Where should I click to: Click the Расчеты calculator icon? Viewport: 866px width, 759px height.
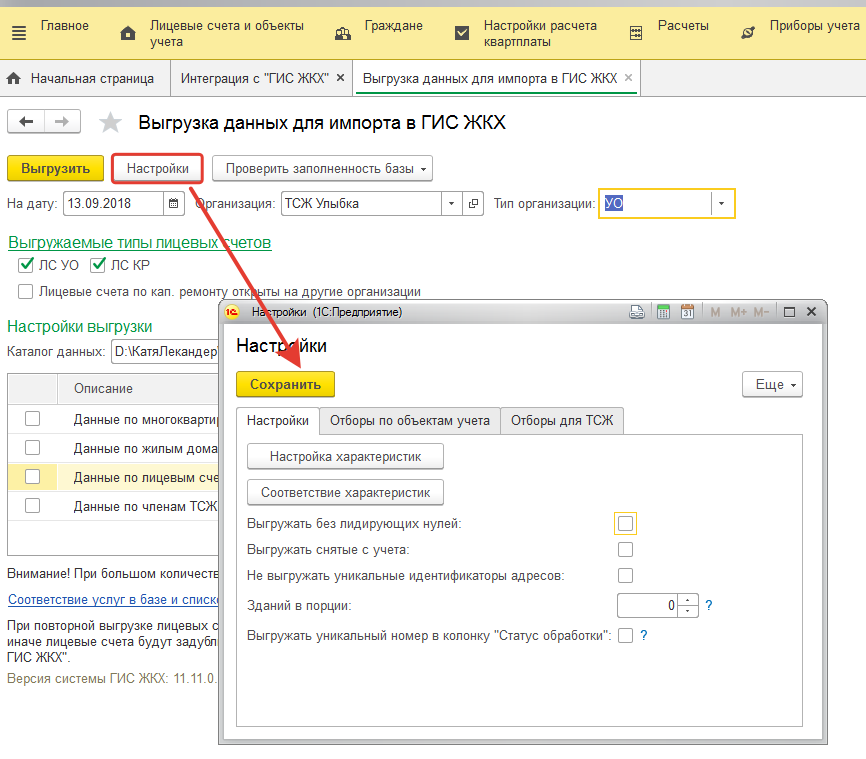point(636,33)
